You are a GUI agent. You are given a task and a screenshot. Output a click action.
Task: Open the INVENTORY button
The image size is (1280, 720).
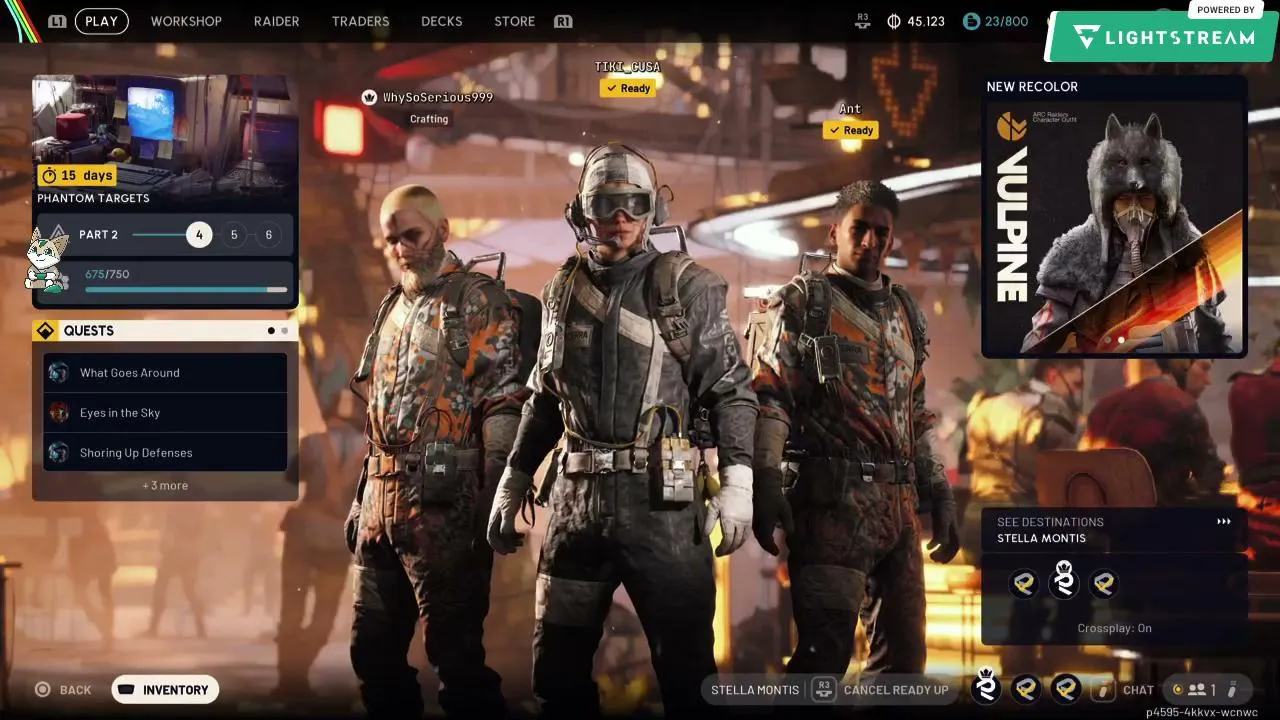[165, 690]
